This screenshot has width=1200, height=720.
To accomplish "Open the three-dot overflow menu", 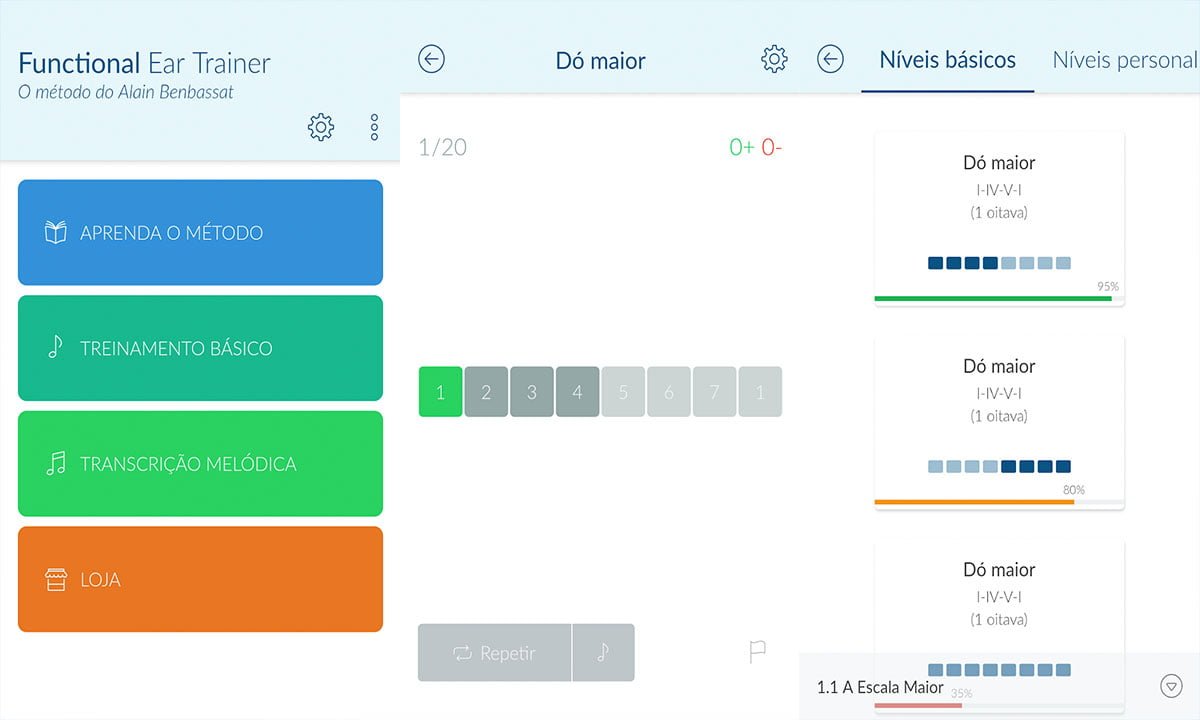I will point(374,127).
